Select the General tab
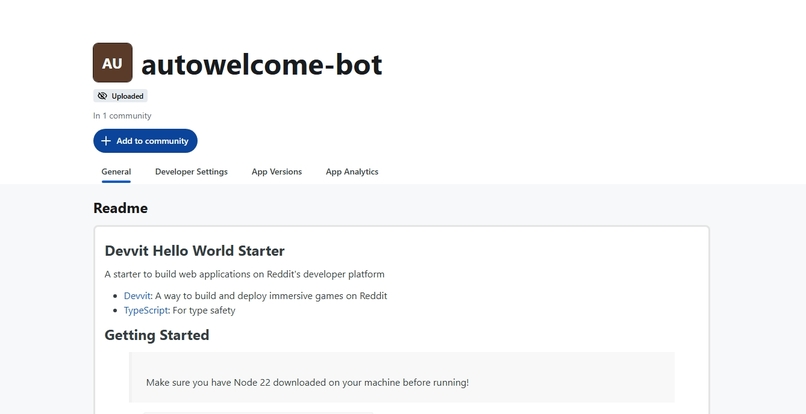The width and height of the screenshot is (806, 414). [x=116, y=172]
